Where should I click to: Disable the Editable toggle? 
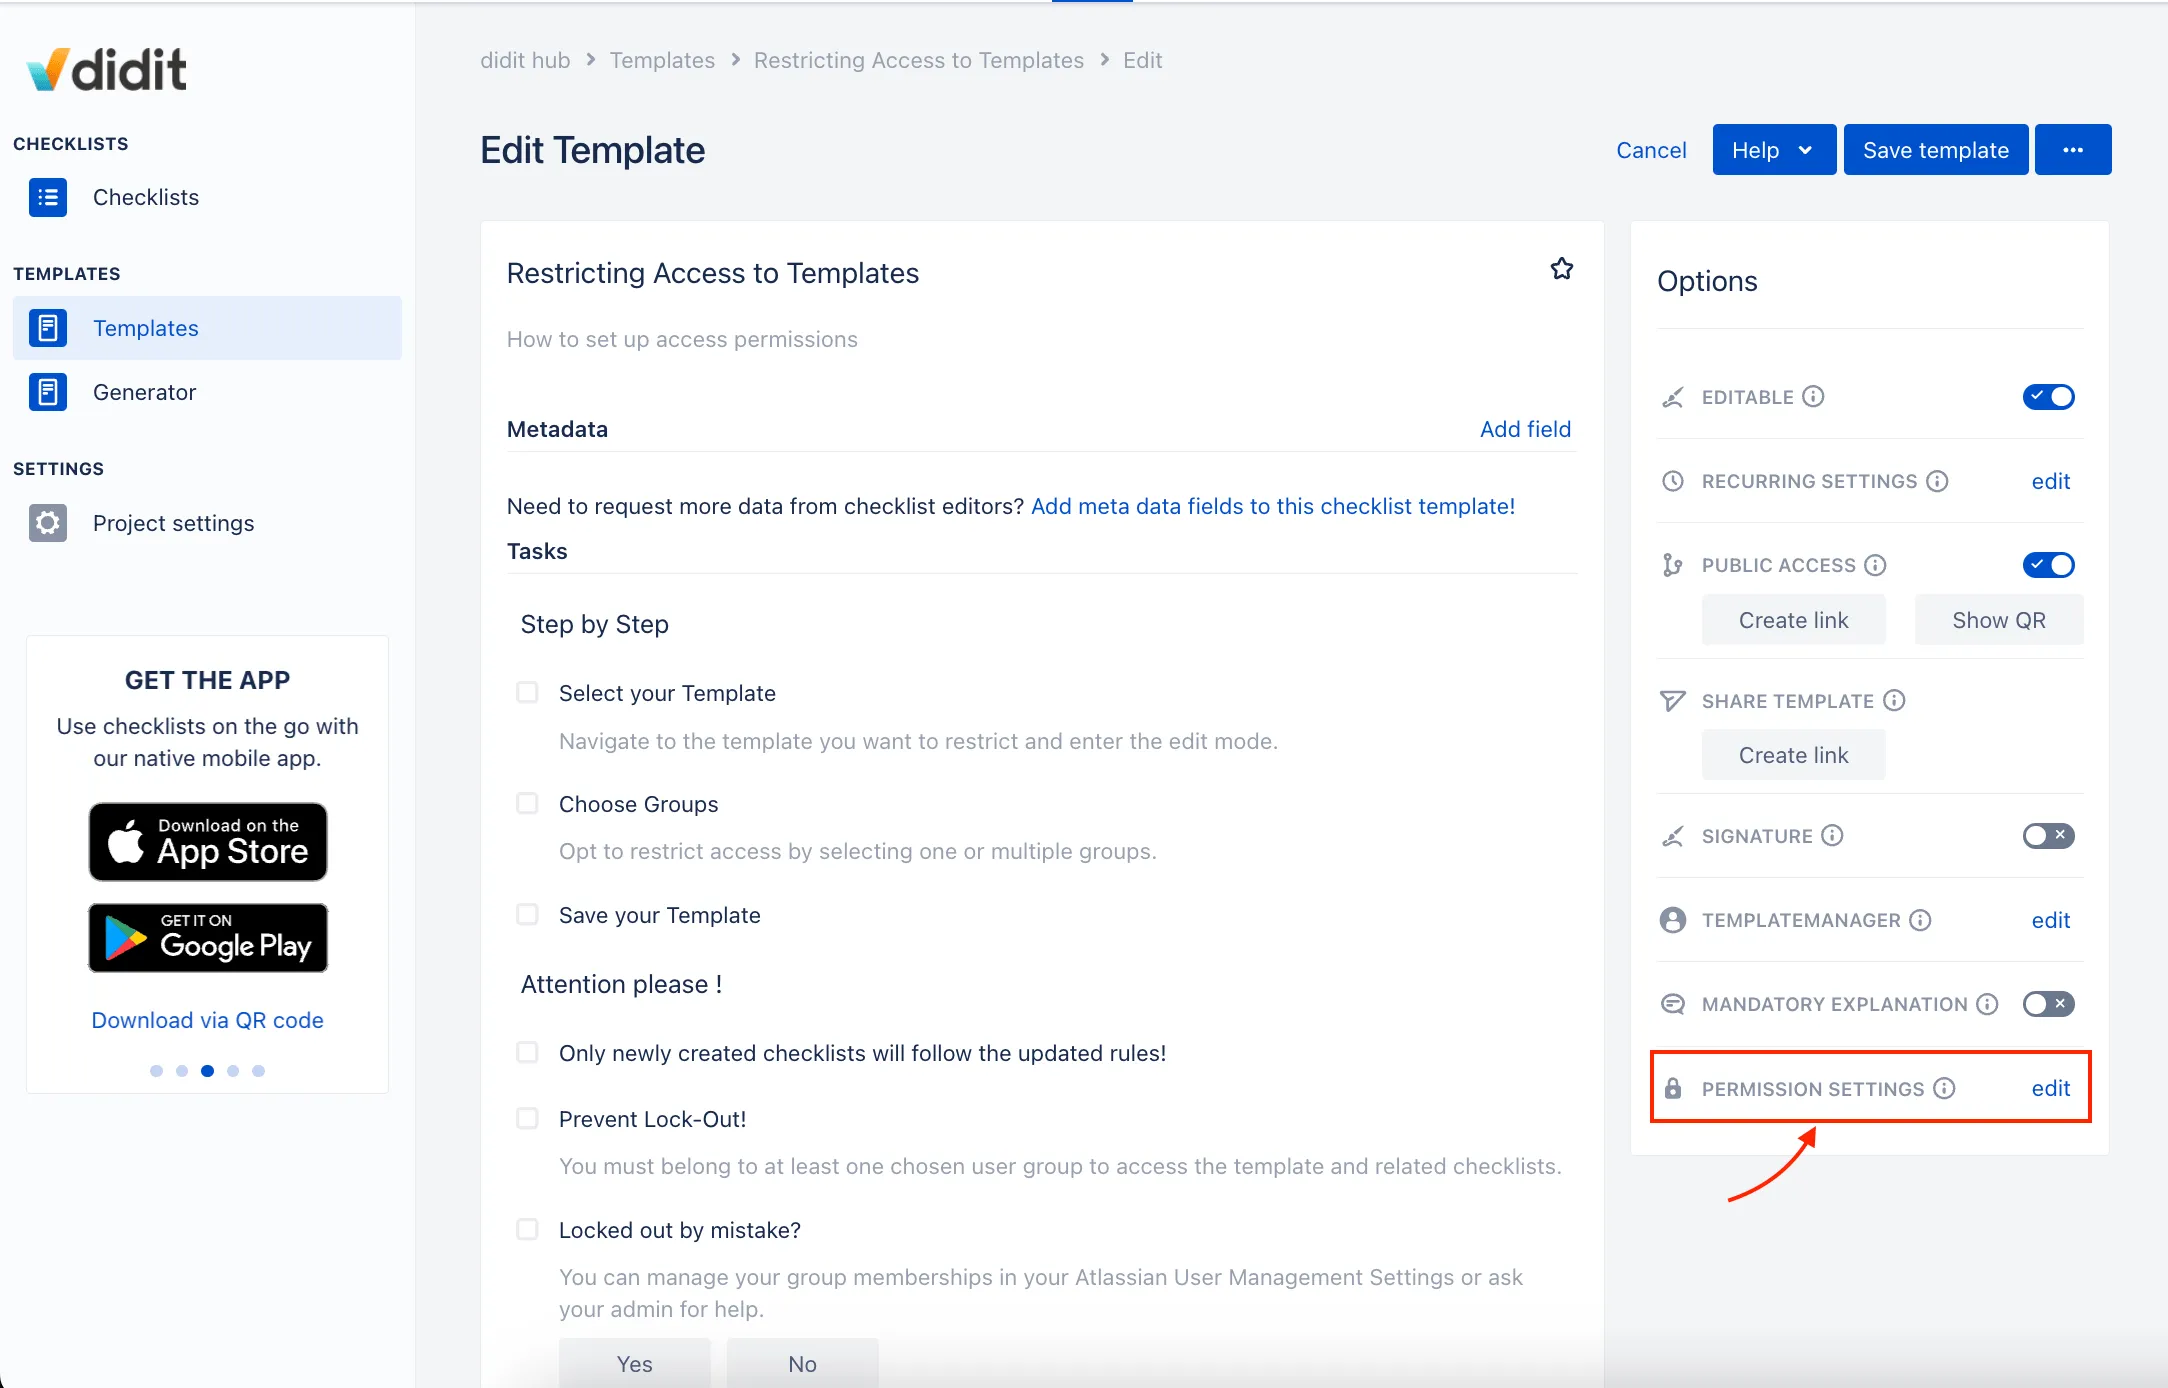(x=2048, y=397)
